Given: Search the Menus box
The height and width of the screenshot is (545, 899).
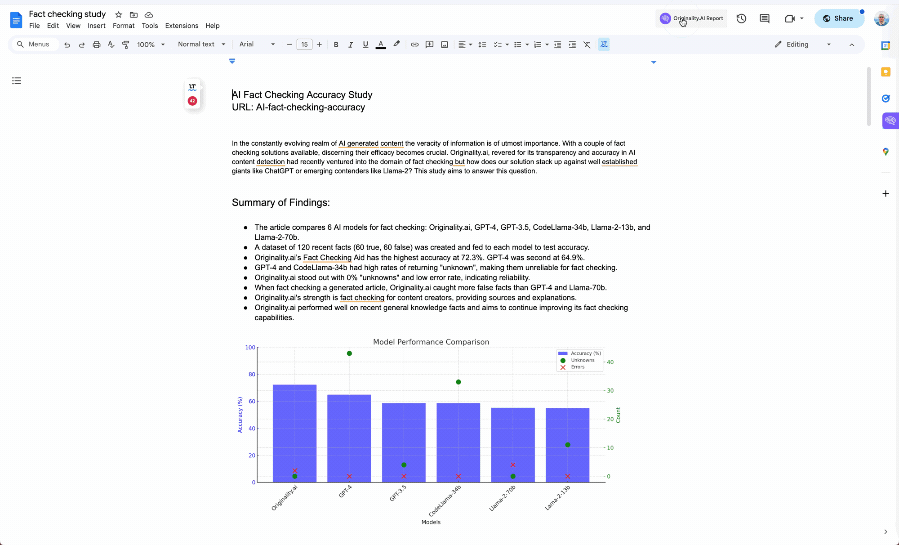Looking at the screenshot, I should tap(36, 45).
